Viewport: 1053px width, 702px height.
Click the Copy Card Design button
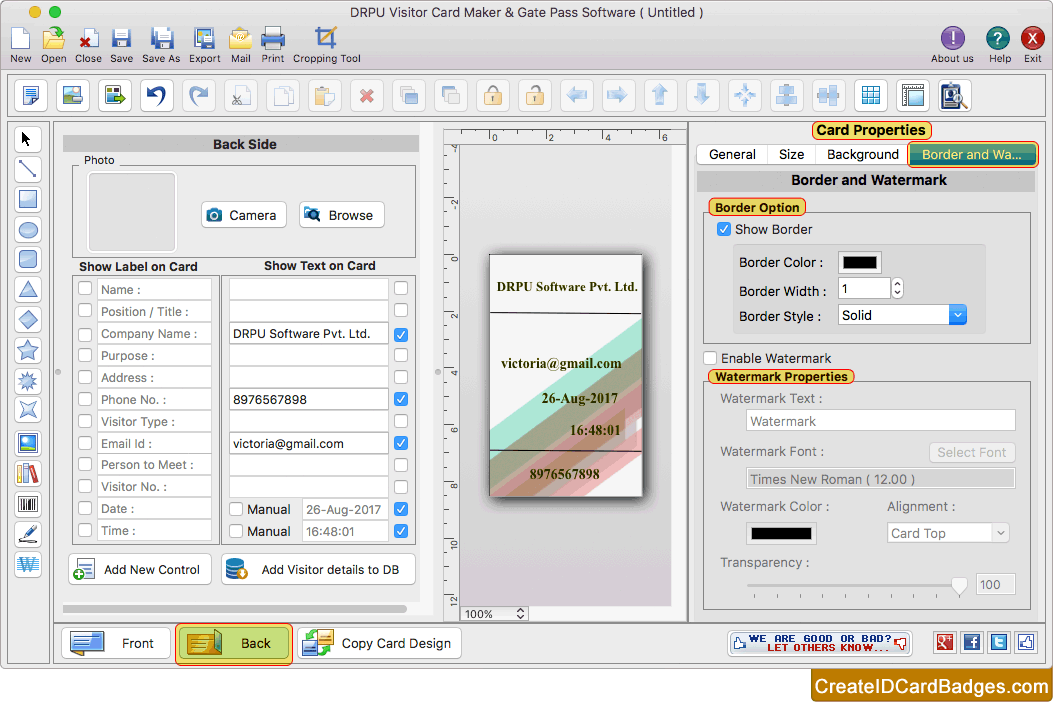coord(379,644)
